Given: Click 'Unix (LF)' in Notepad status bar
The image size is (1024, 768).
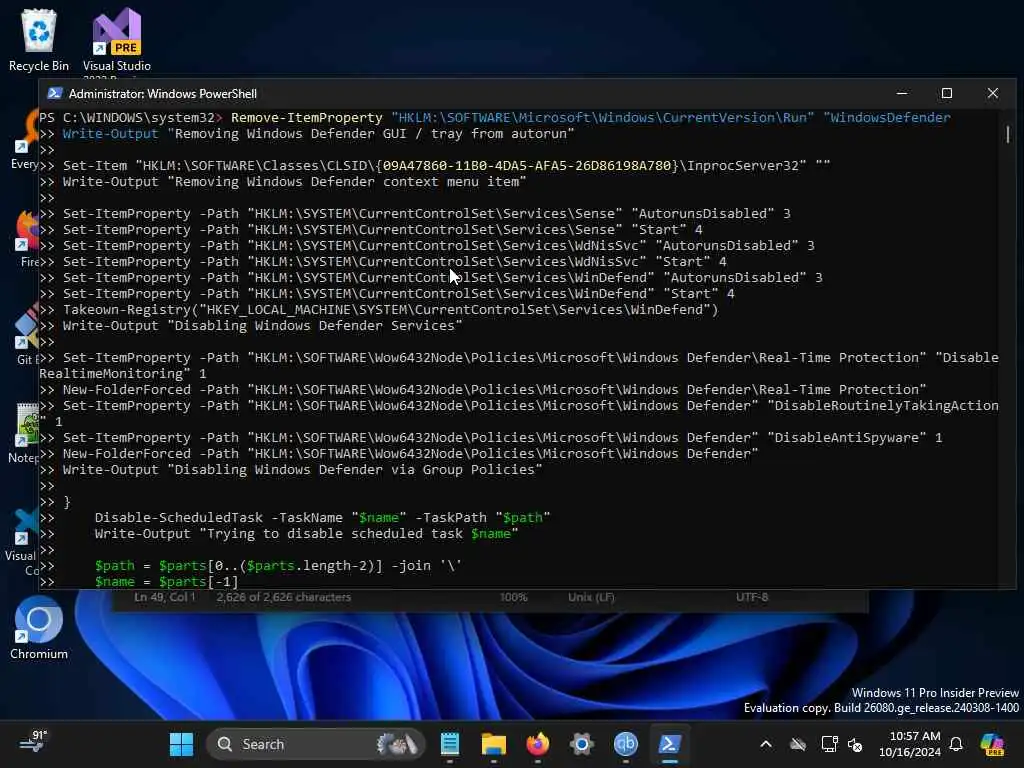Looking at the screenshot, I should click(x=591, y=597).
